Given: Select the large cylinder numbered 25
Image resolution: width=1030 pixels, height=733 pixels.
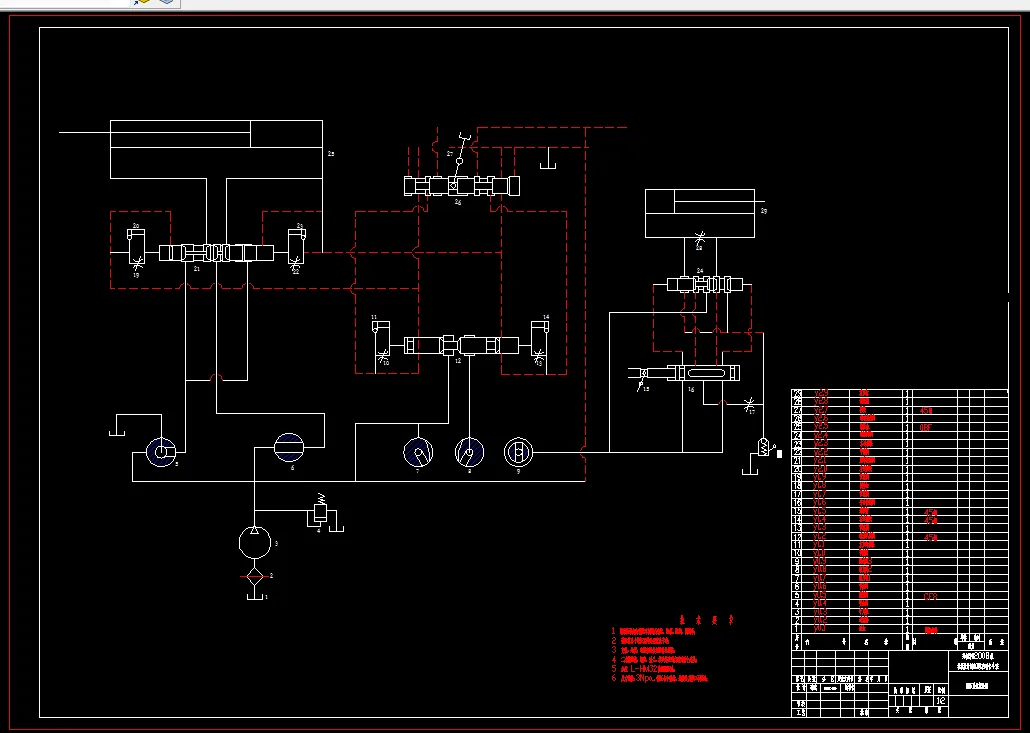Looking at the screenshot, I should coord(216,149).
